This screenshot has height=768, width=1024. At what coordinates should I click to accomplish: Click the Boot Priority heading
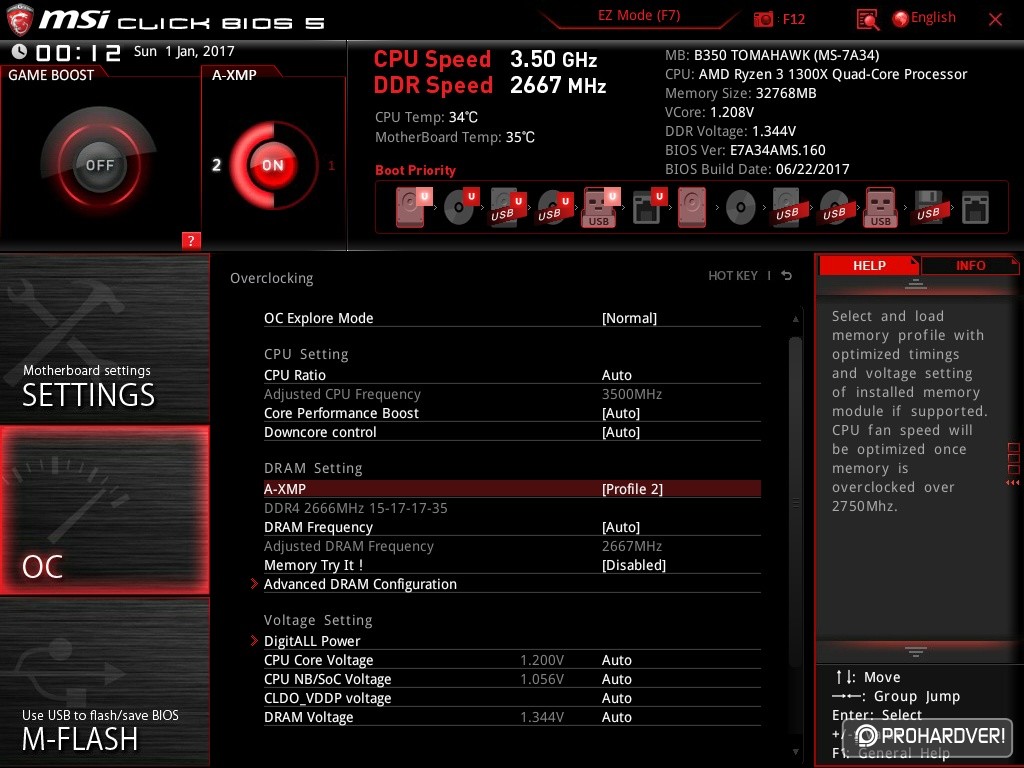click(x=415, y=170)
